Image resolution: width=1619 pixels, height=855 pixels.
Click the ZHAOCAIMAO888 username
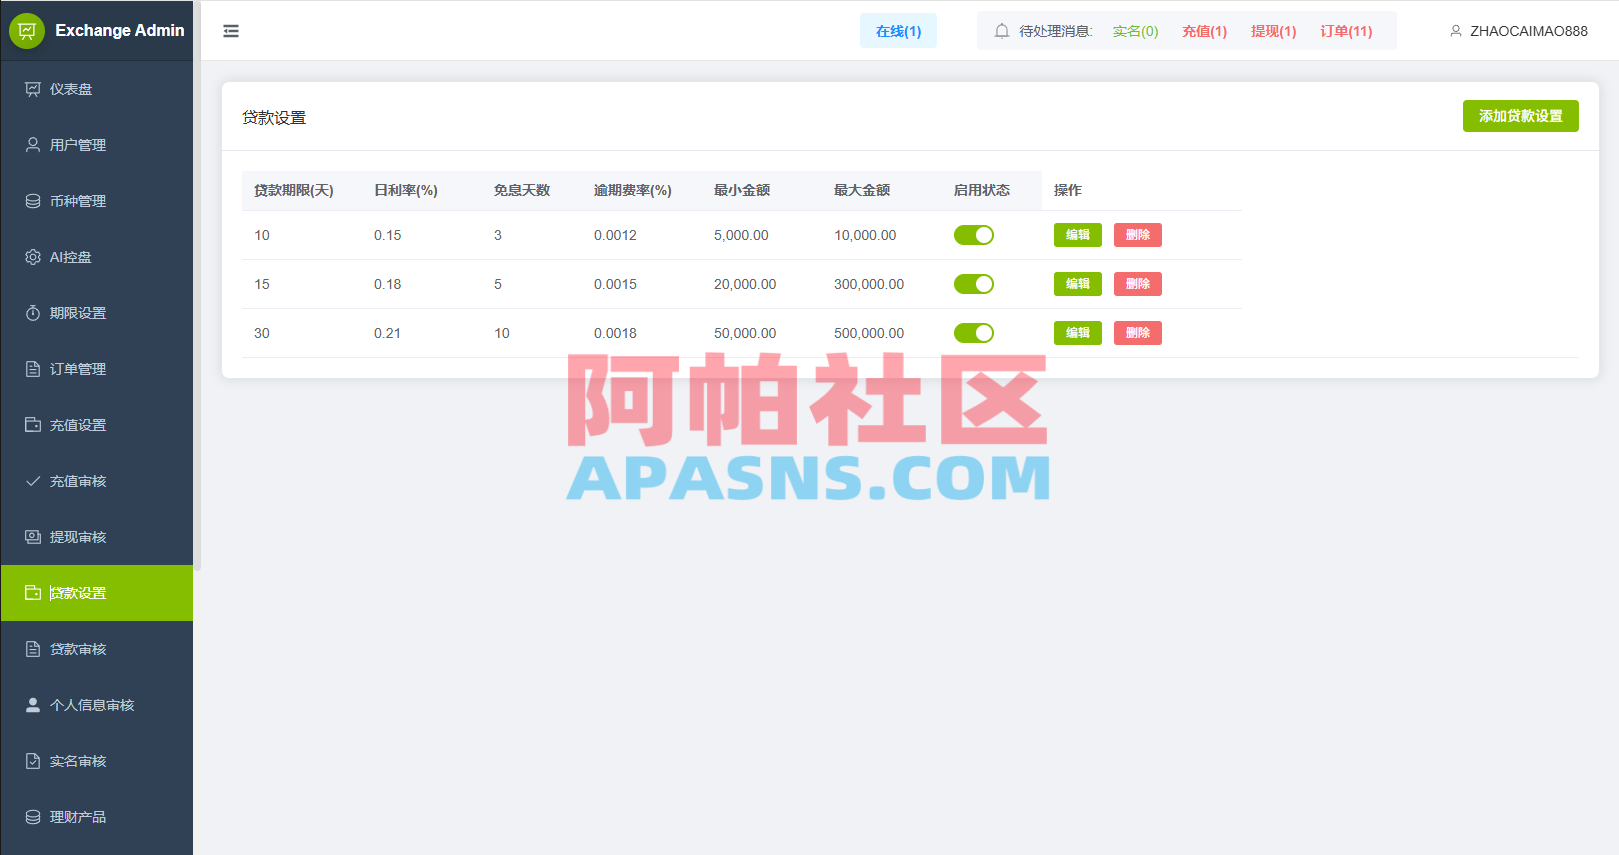tap(1529, 31)
